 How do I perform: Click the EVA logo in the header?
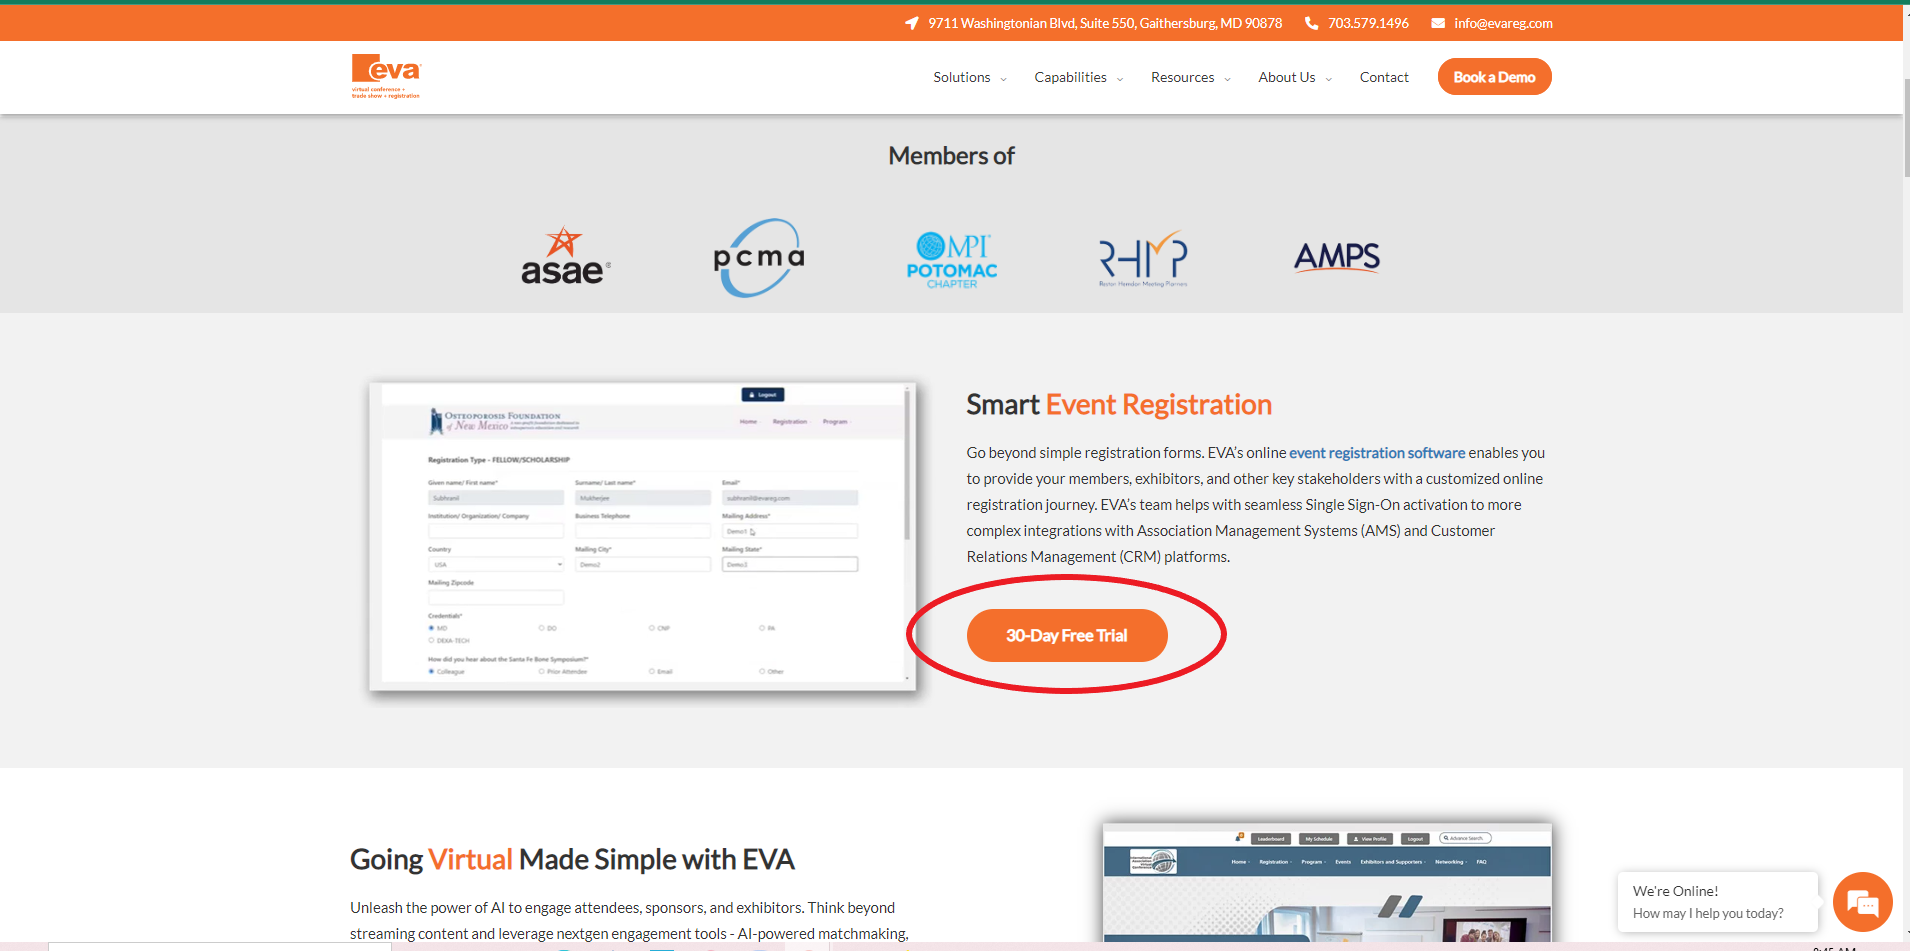(x=386, y=76)
